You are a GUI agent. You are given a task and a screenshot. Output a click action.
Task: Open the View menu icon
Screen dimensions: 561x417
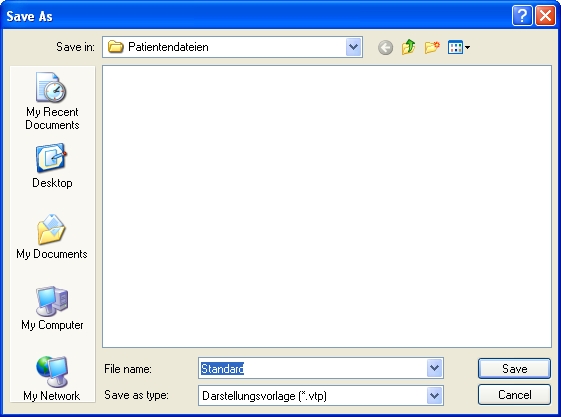coord(459,47)
